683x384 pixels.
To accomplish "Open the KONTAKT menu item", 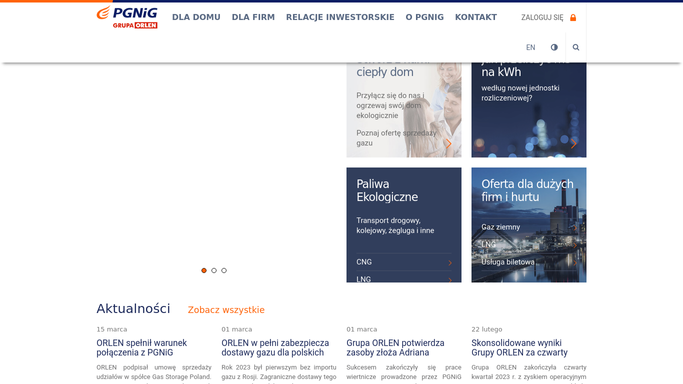I will pos(476,17).
